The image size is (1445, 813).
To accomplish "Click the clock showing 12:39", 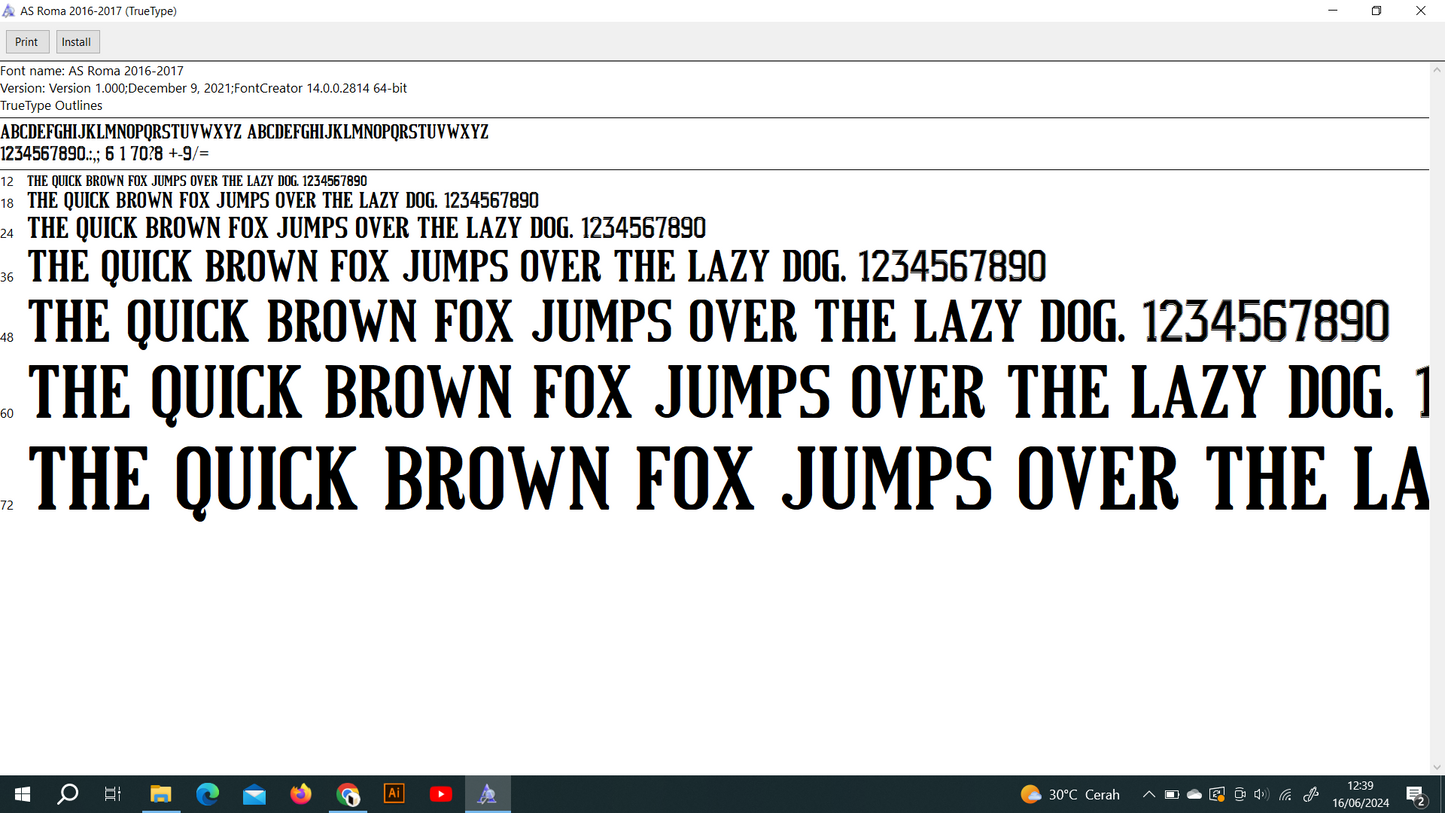I will click(x=1360, y=794).
